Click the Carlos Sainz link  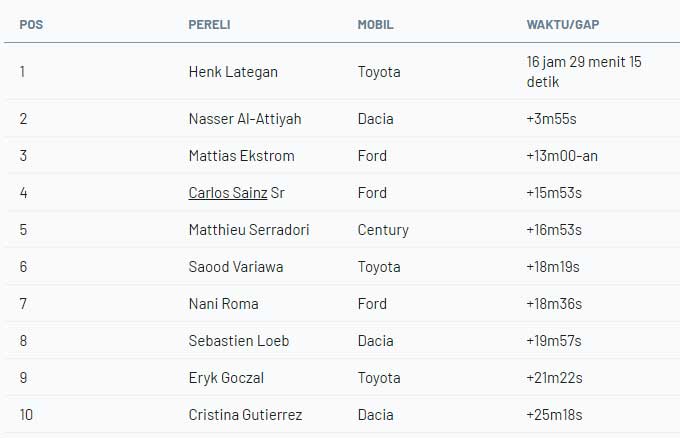(227, 193)
